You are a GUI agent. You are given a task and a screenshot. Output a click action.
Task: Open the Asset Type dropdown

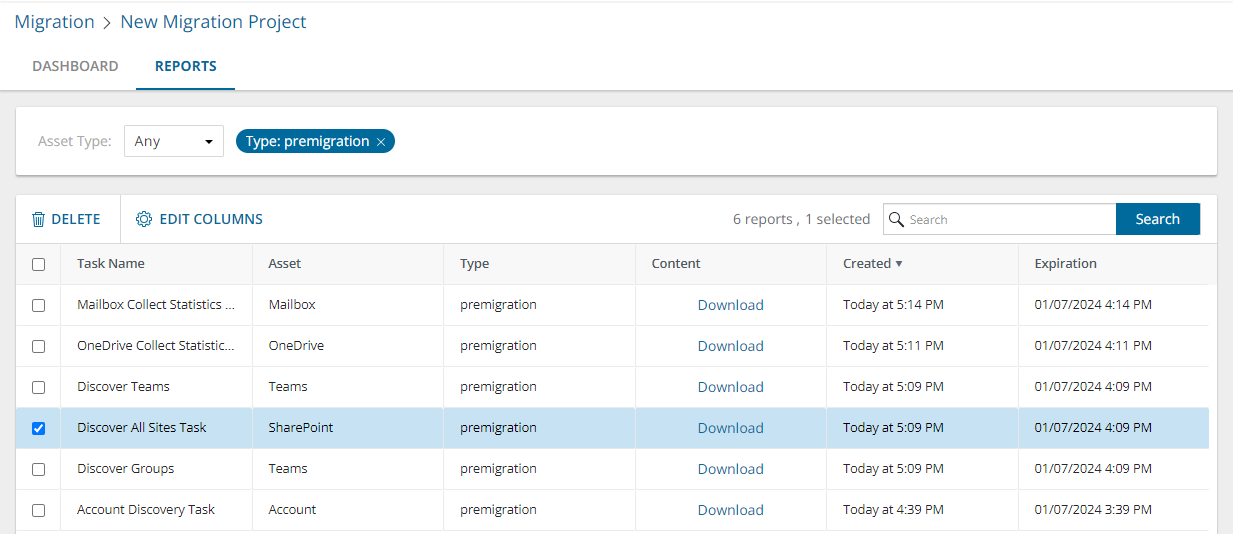click(174, 141)
